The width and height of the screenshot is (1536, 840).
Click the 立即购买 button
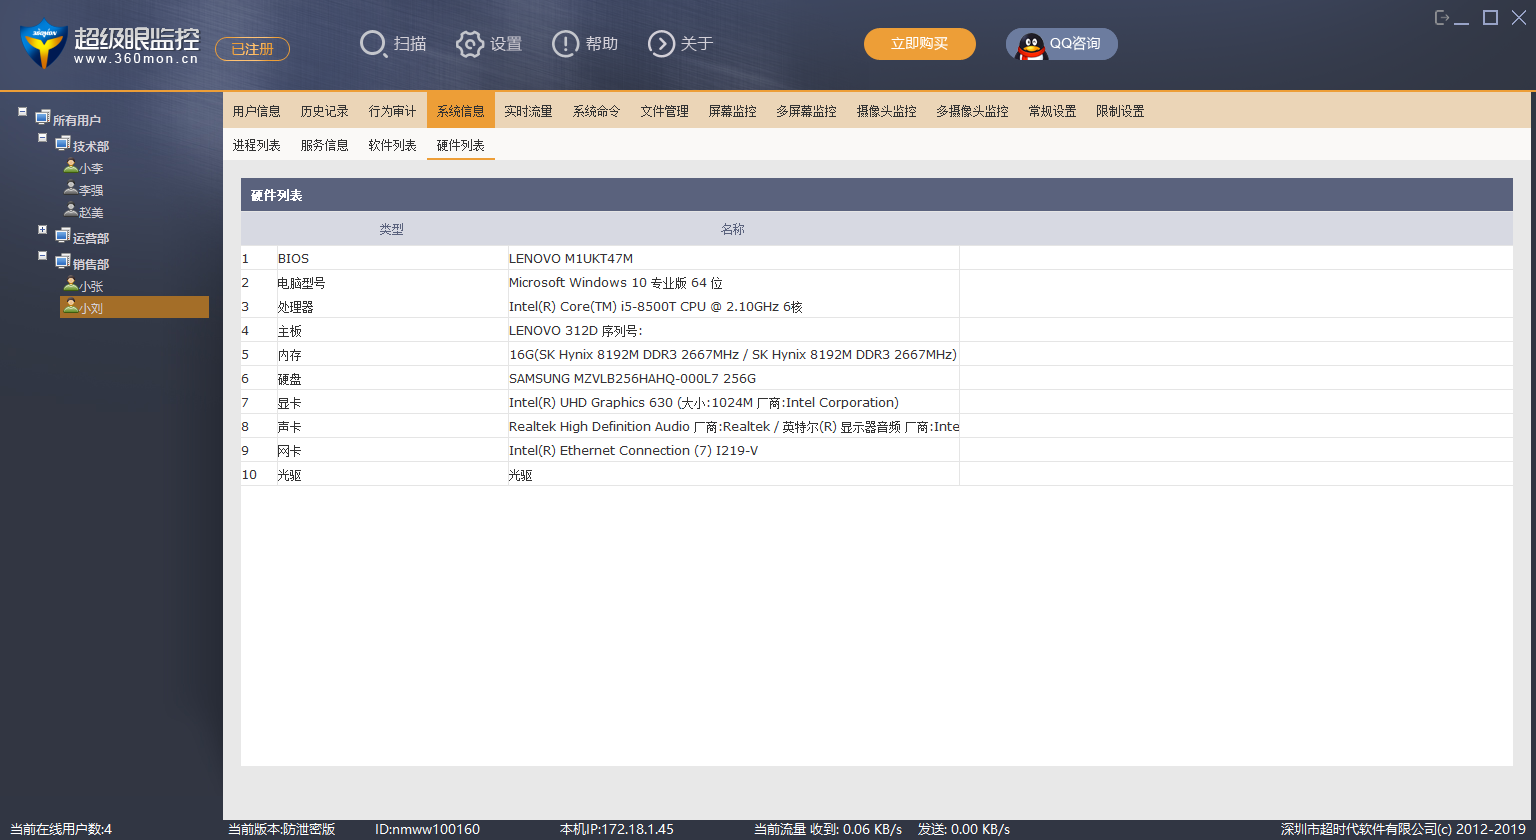[919, 44]
